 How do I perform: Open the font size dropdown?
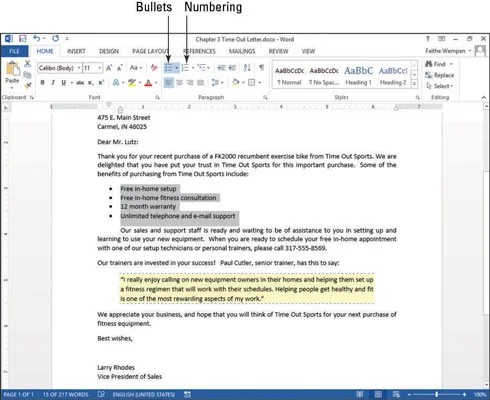99,68
